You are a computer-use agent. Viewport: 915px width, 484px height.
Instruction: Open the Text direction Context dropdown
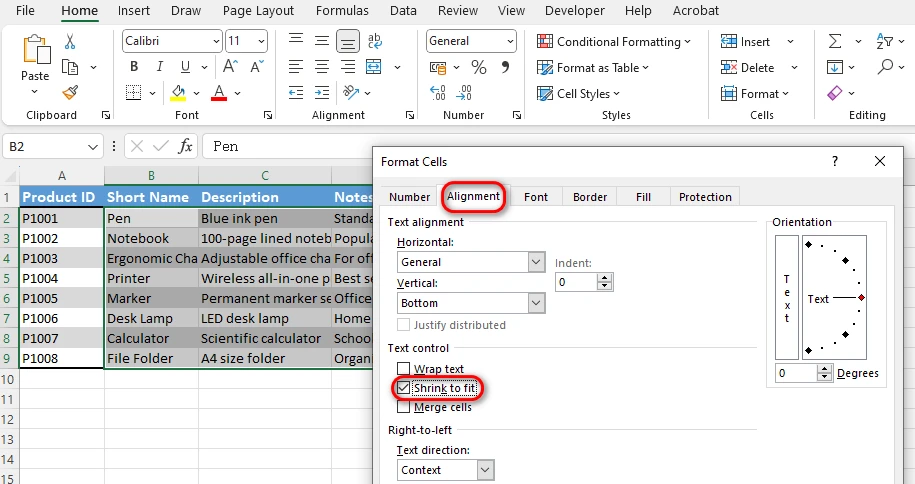coord(485,470)
